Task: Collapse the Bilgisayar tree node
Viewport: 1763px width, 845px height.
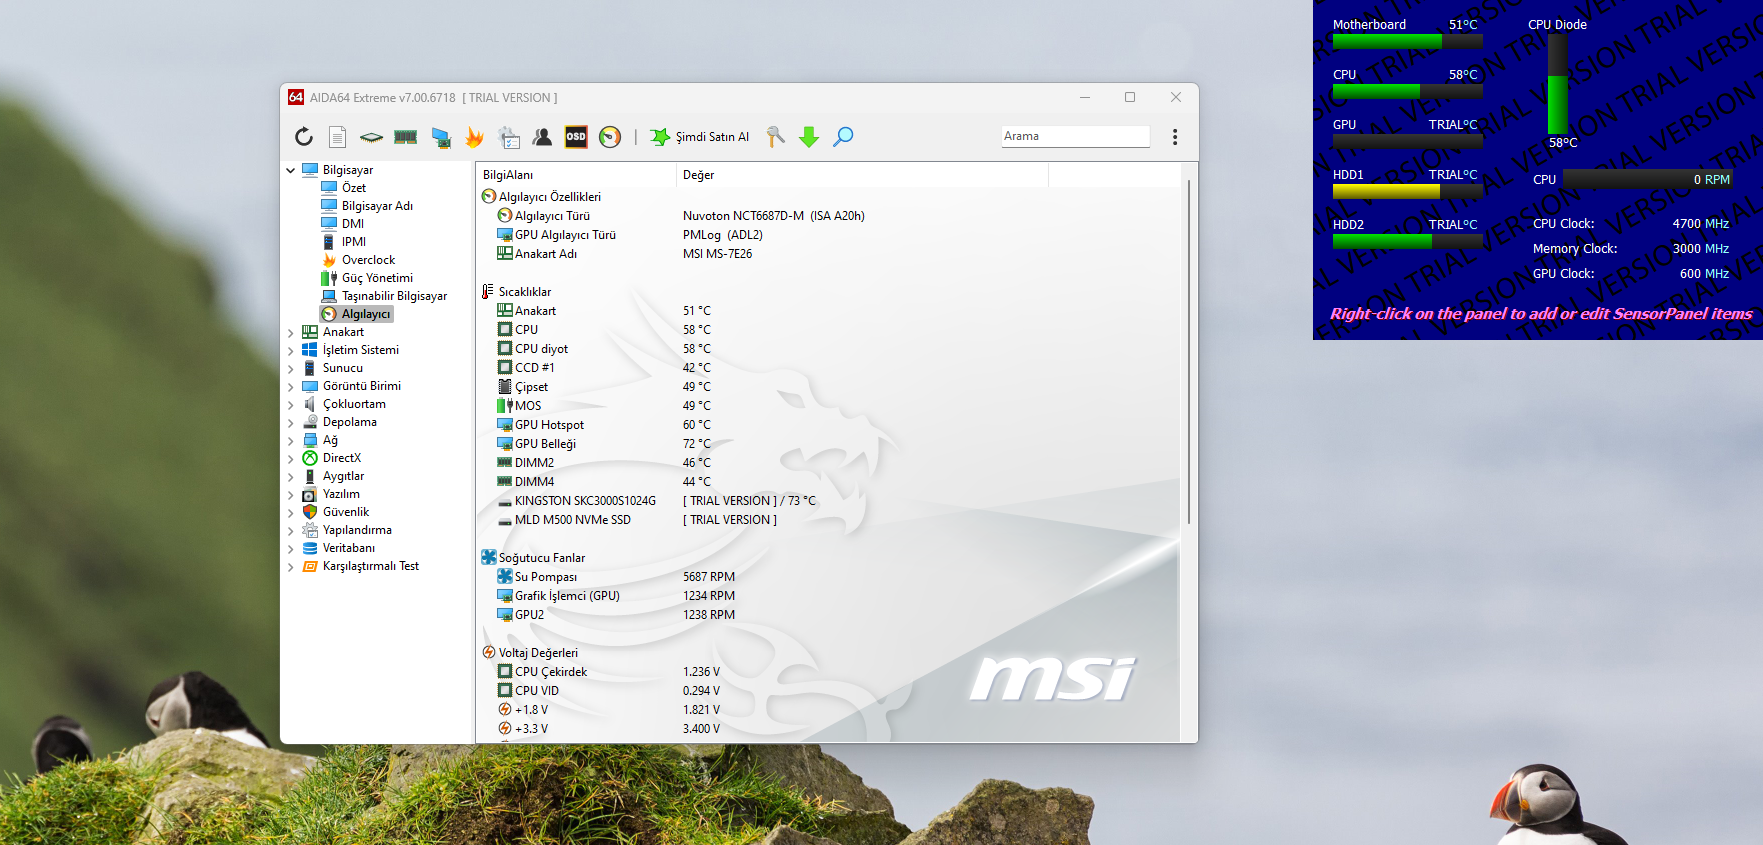Action: (x=291, y=170)
